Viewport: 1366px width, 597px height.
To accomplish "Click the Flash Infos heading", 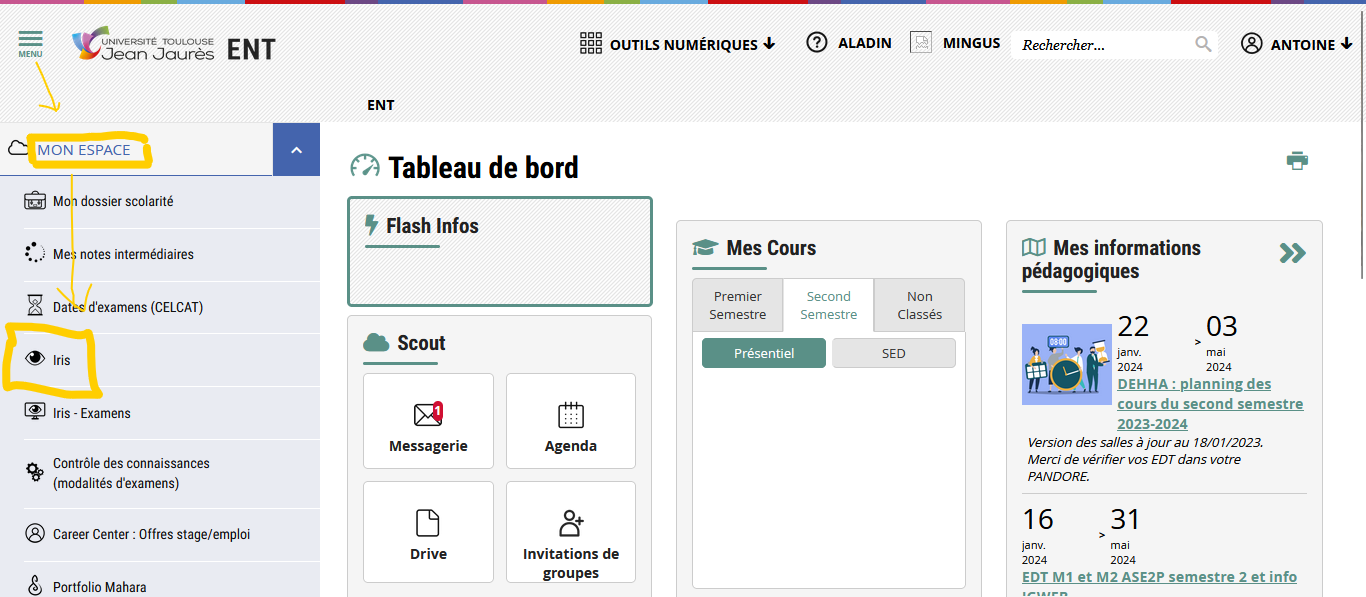I will click(x=433, y=226).
